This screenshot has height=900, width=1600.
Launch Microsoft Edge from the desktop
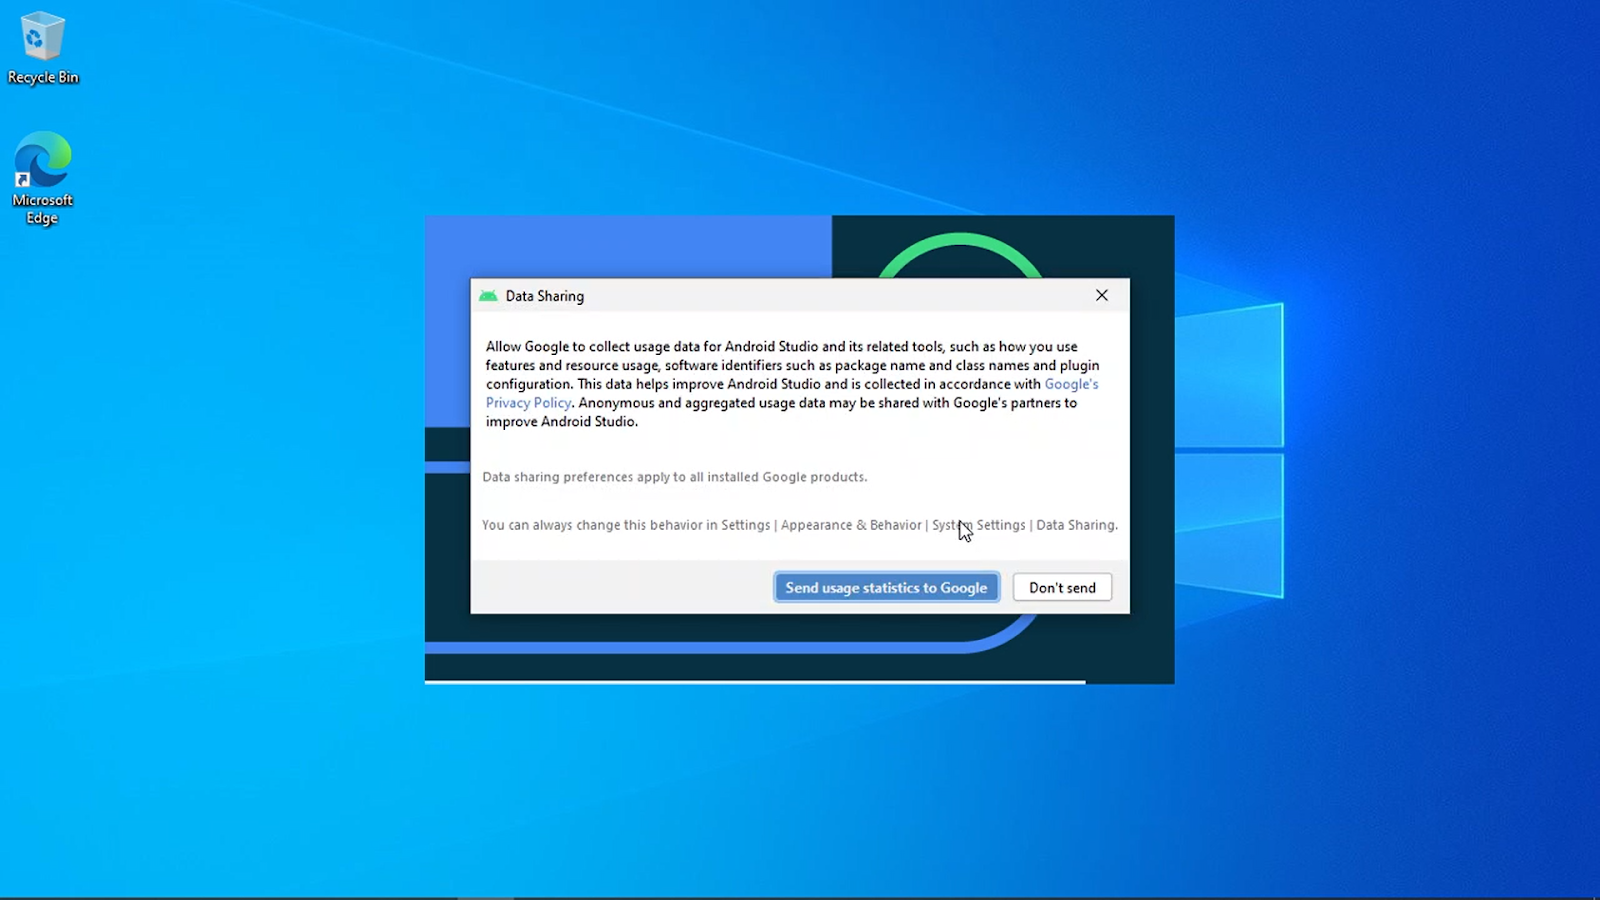[42, 178]
